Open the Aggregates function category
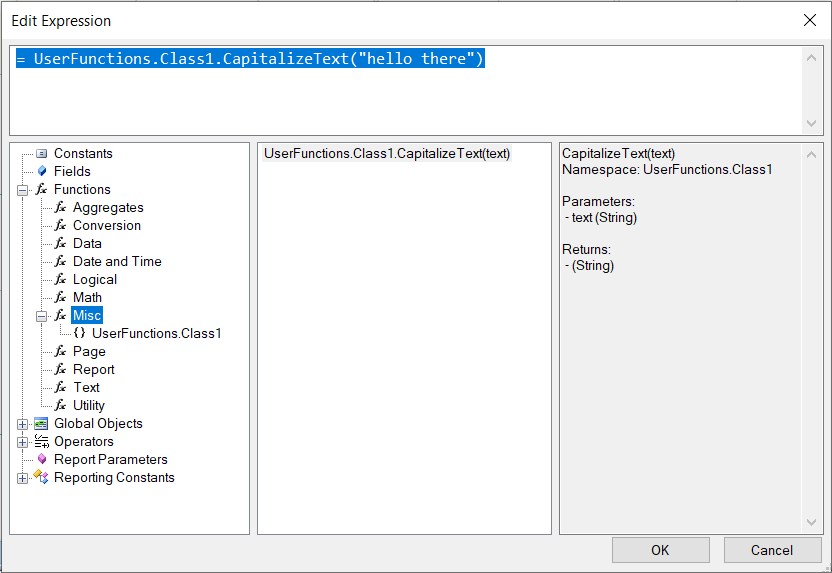This screenshot has height=573, width=832. point(108,207)
